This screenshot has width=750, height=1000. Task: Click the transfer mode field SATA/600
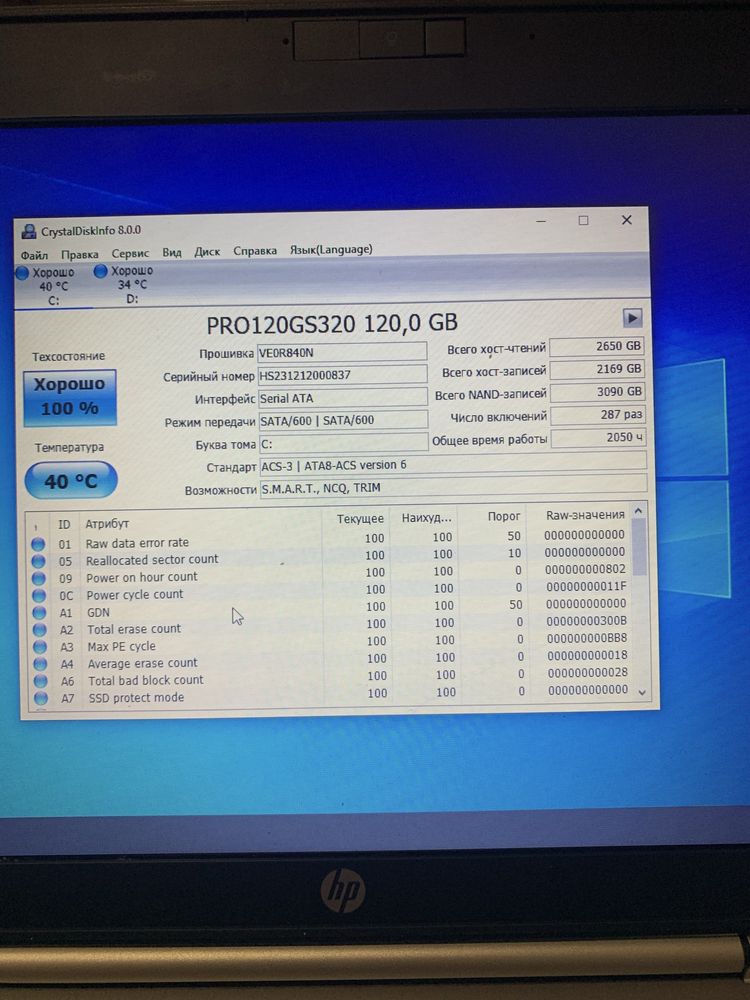(344, 420)
